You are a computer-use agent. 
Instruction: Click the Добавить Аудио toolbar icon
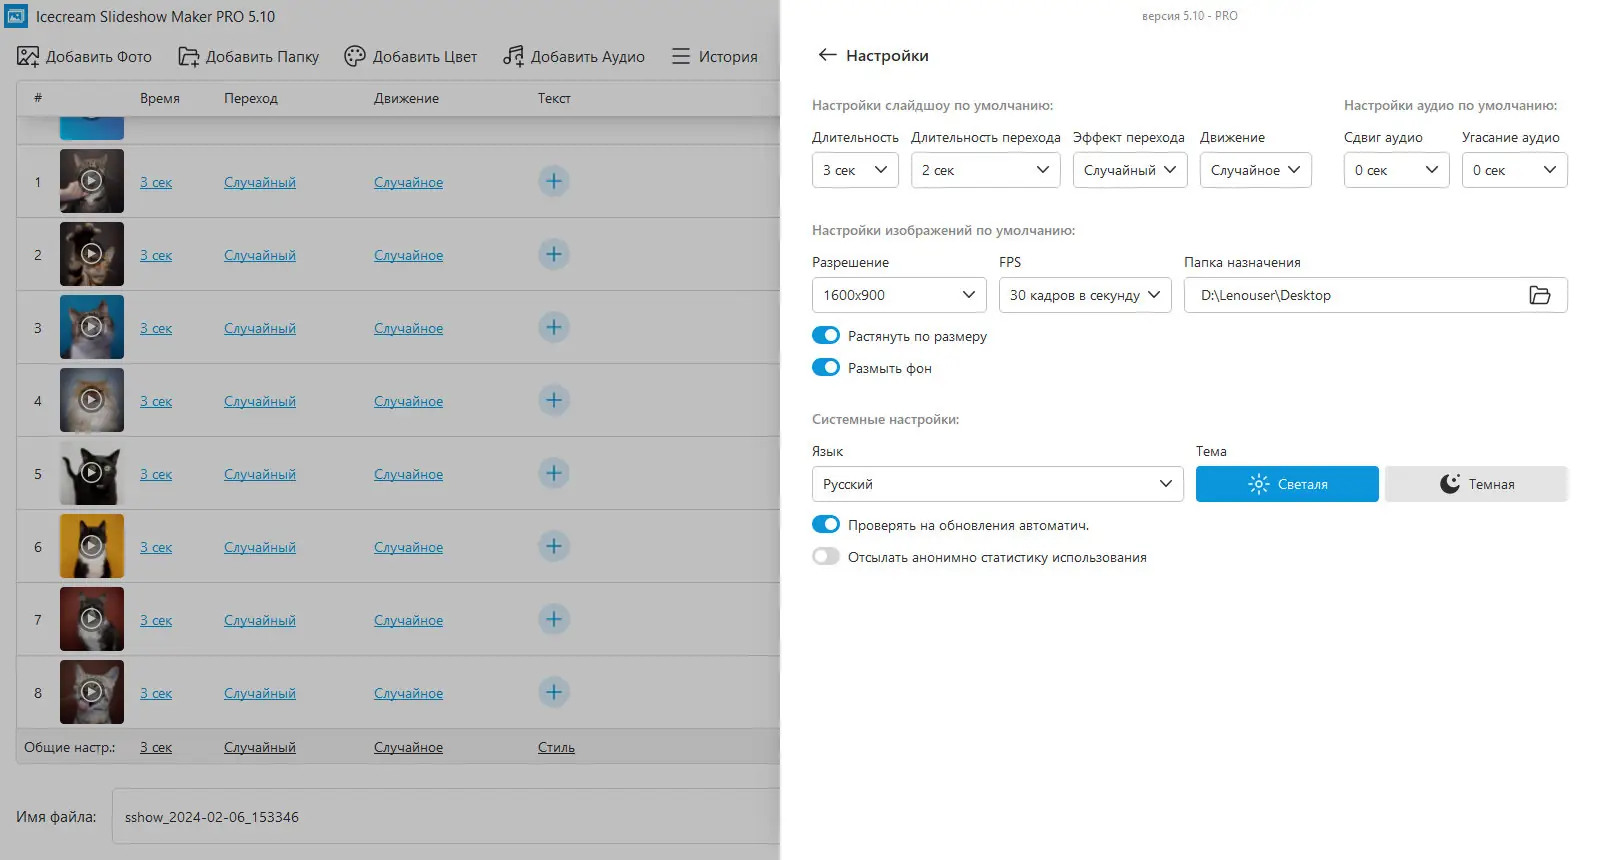pos(513,56)
